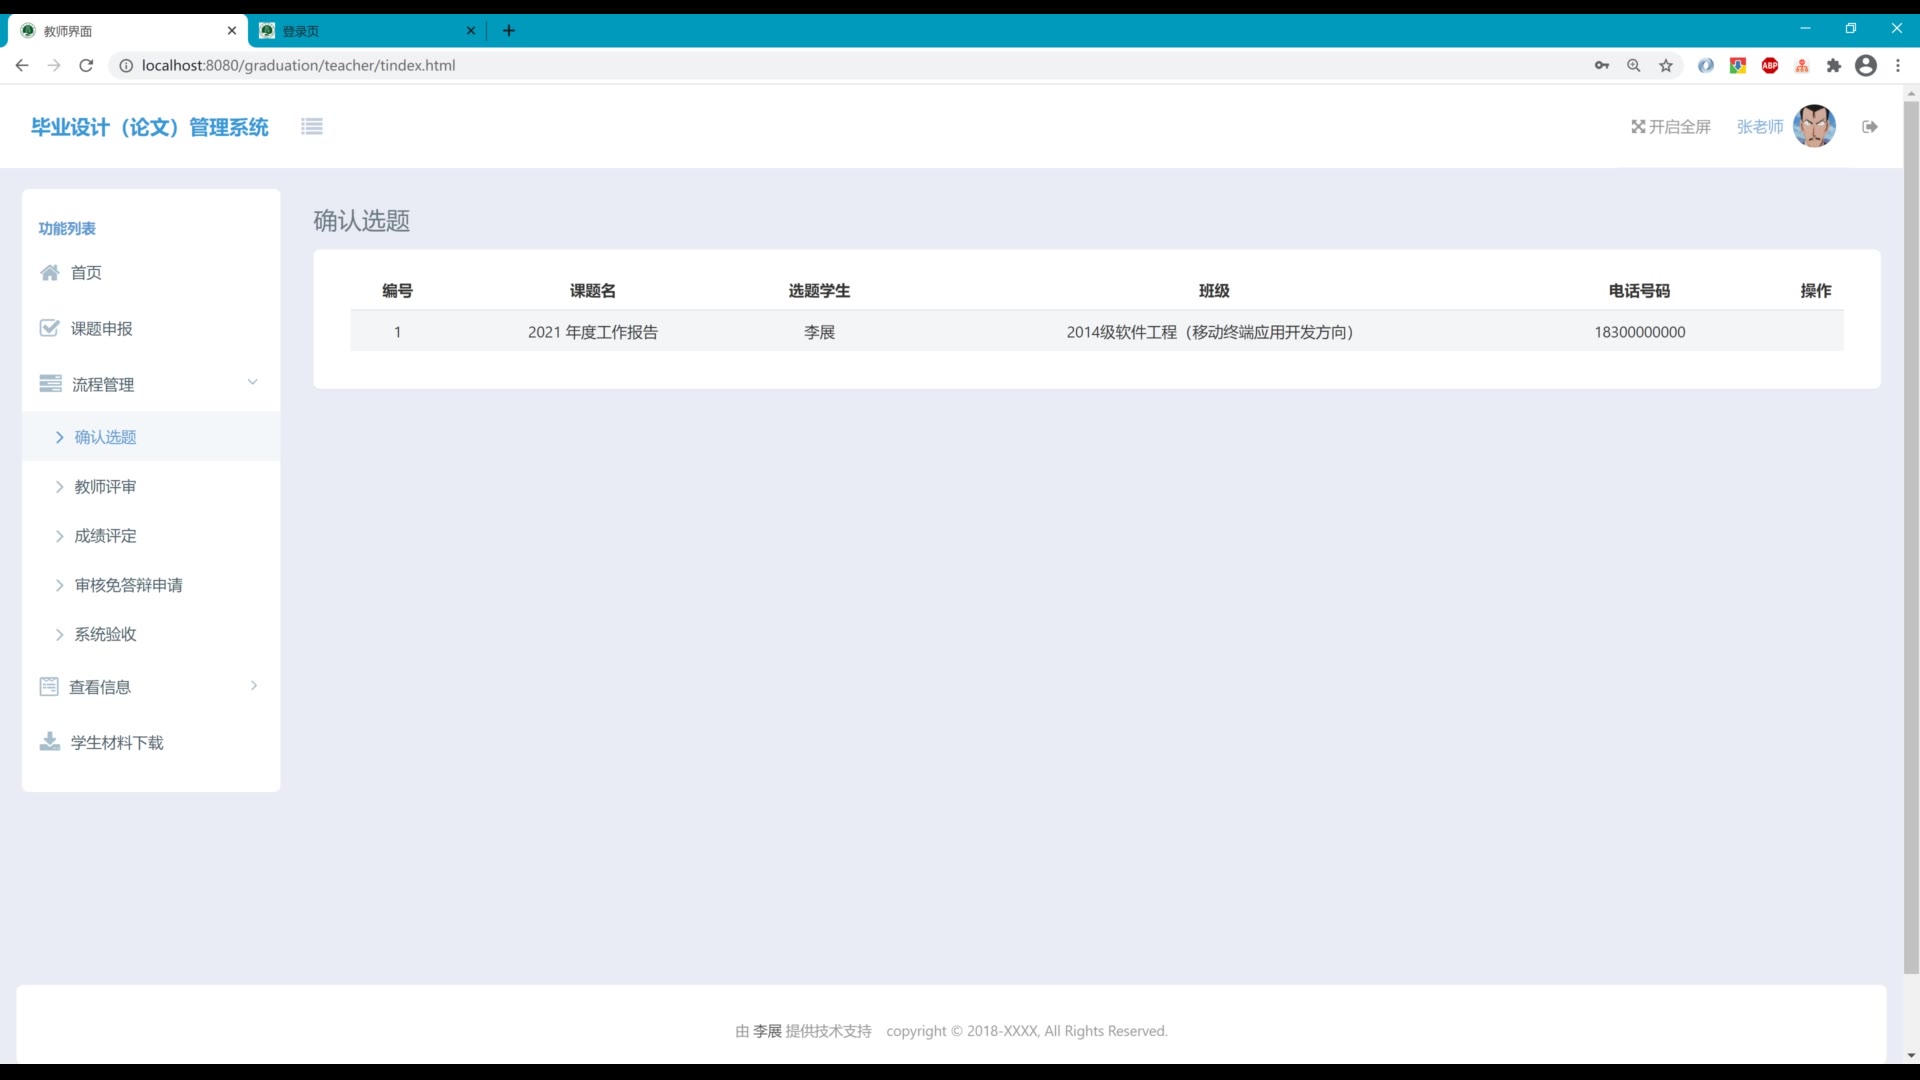Open 审核免答辩申请 menu item

click(x=128, y=584)
